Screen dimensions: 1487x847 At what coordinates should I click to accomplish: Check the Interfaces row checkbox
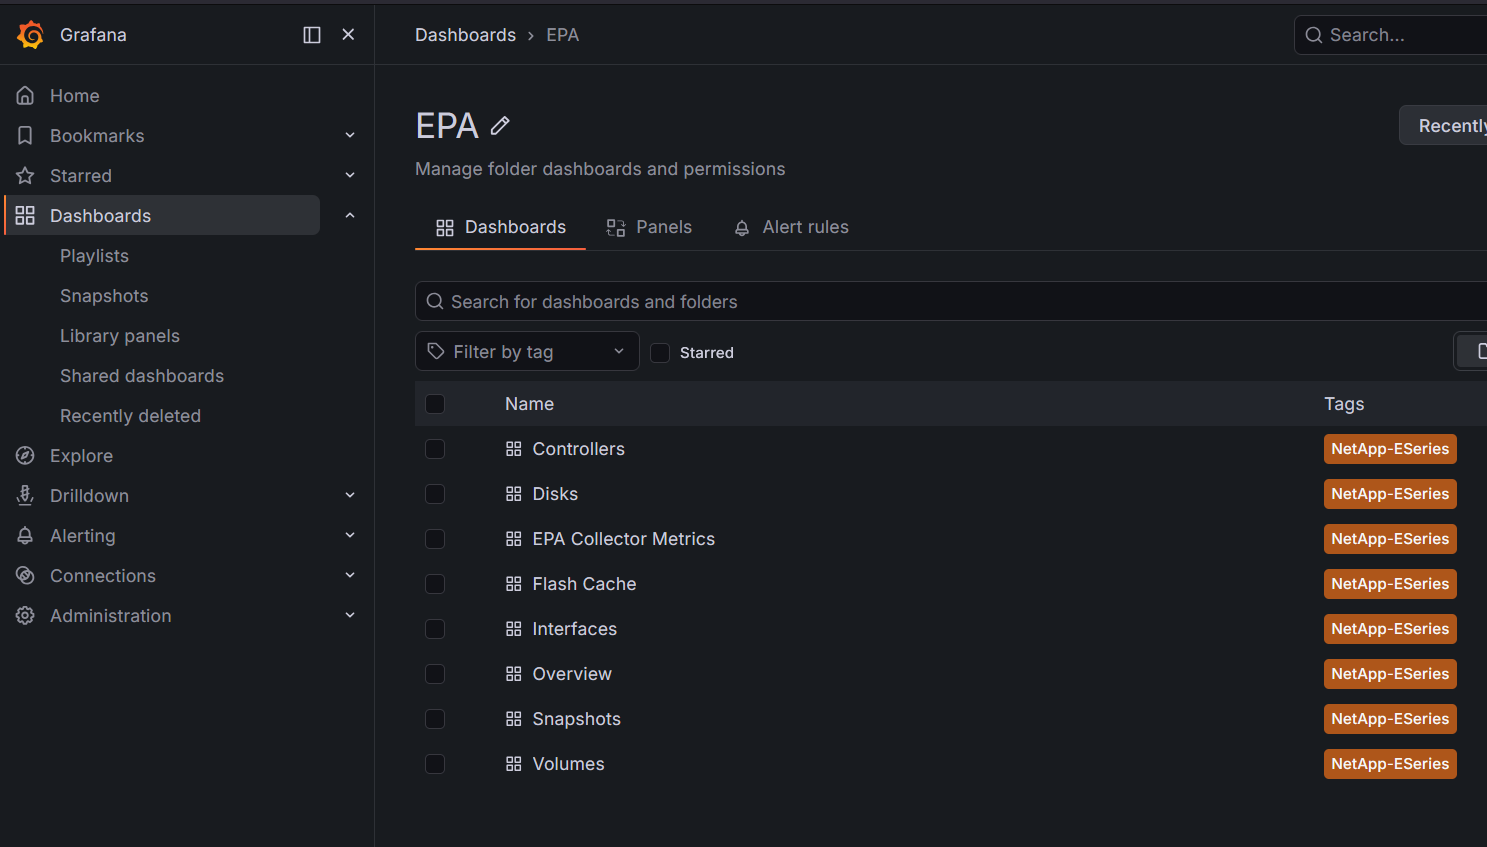(435, 629)
